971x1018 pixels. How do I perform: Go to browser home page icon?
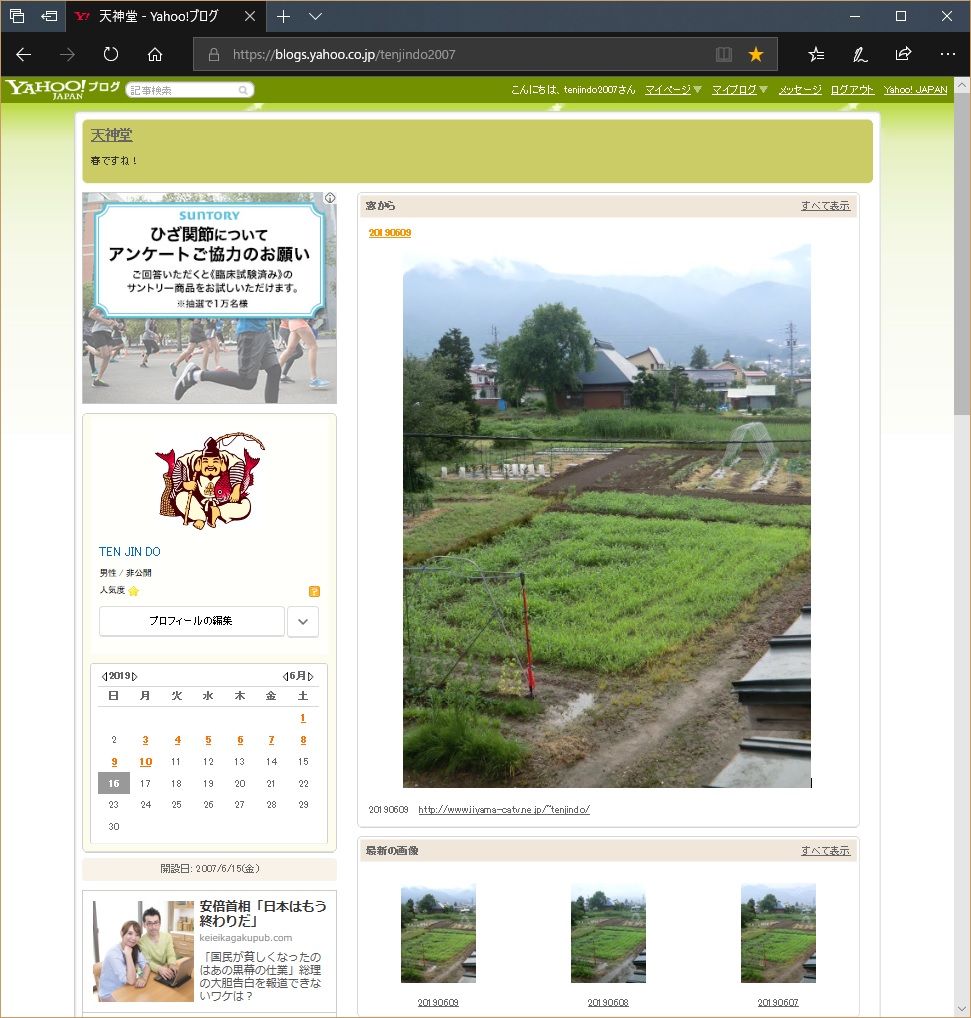click(x=155, y=54)
